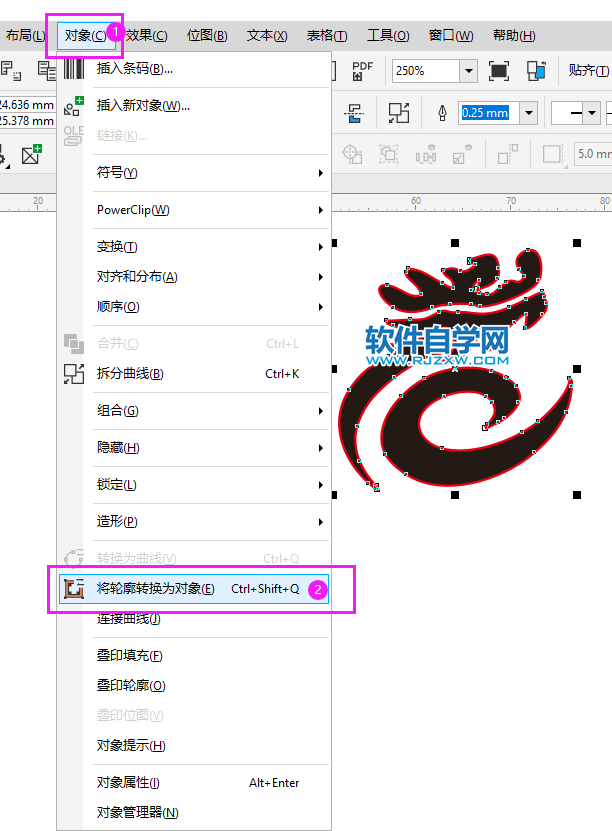Image resolution: width=612 pixels, height=831 pixels.
Task: Expand the 造形(P) submenu
Action: click(x=194, y=522)
